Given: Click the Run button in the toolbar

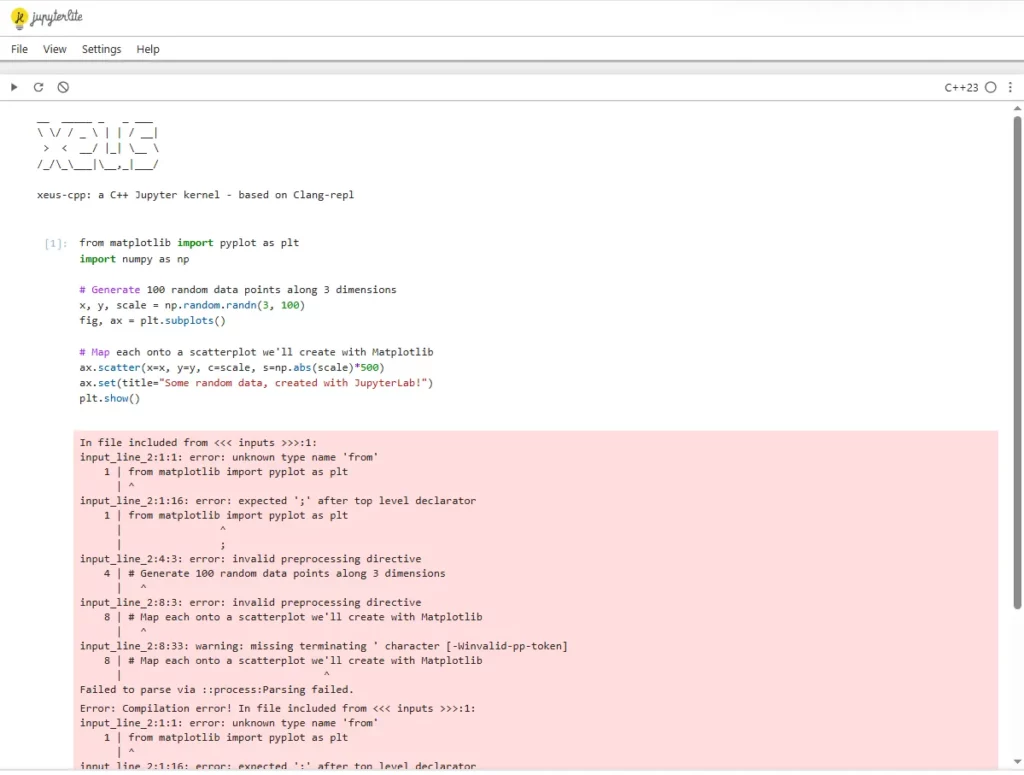Looking at the screenshot, I should (x=14, y=87).
